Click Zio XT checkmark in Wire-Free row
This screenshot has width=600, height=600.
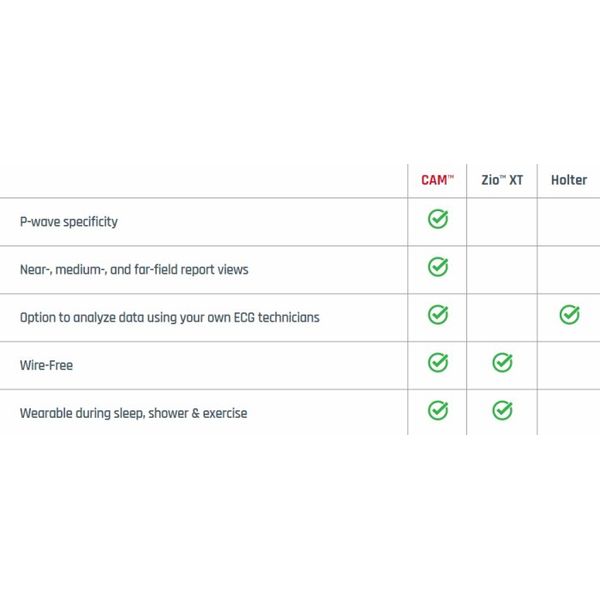pos(502,362)
